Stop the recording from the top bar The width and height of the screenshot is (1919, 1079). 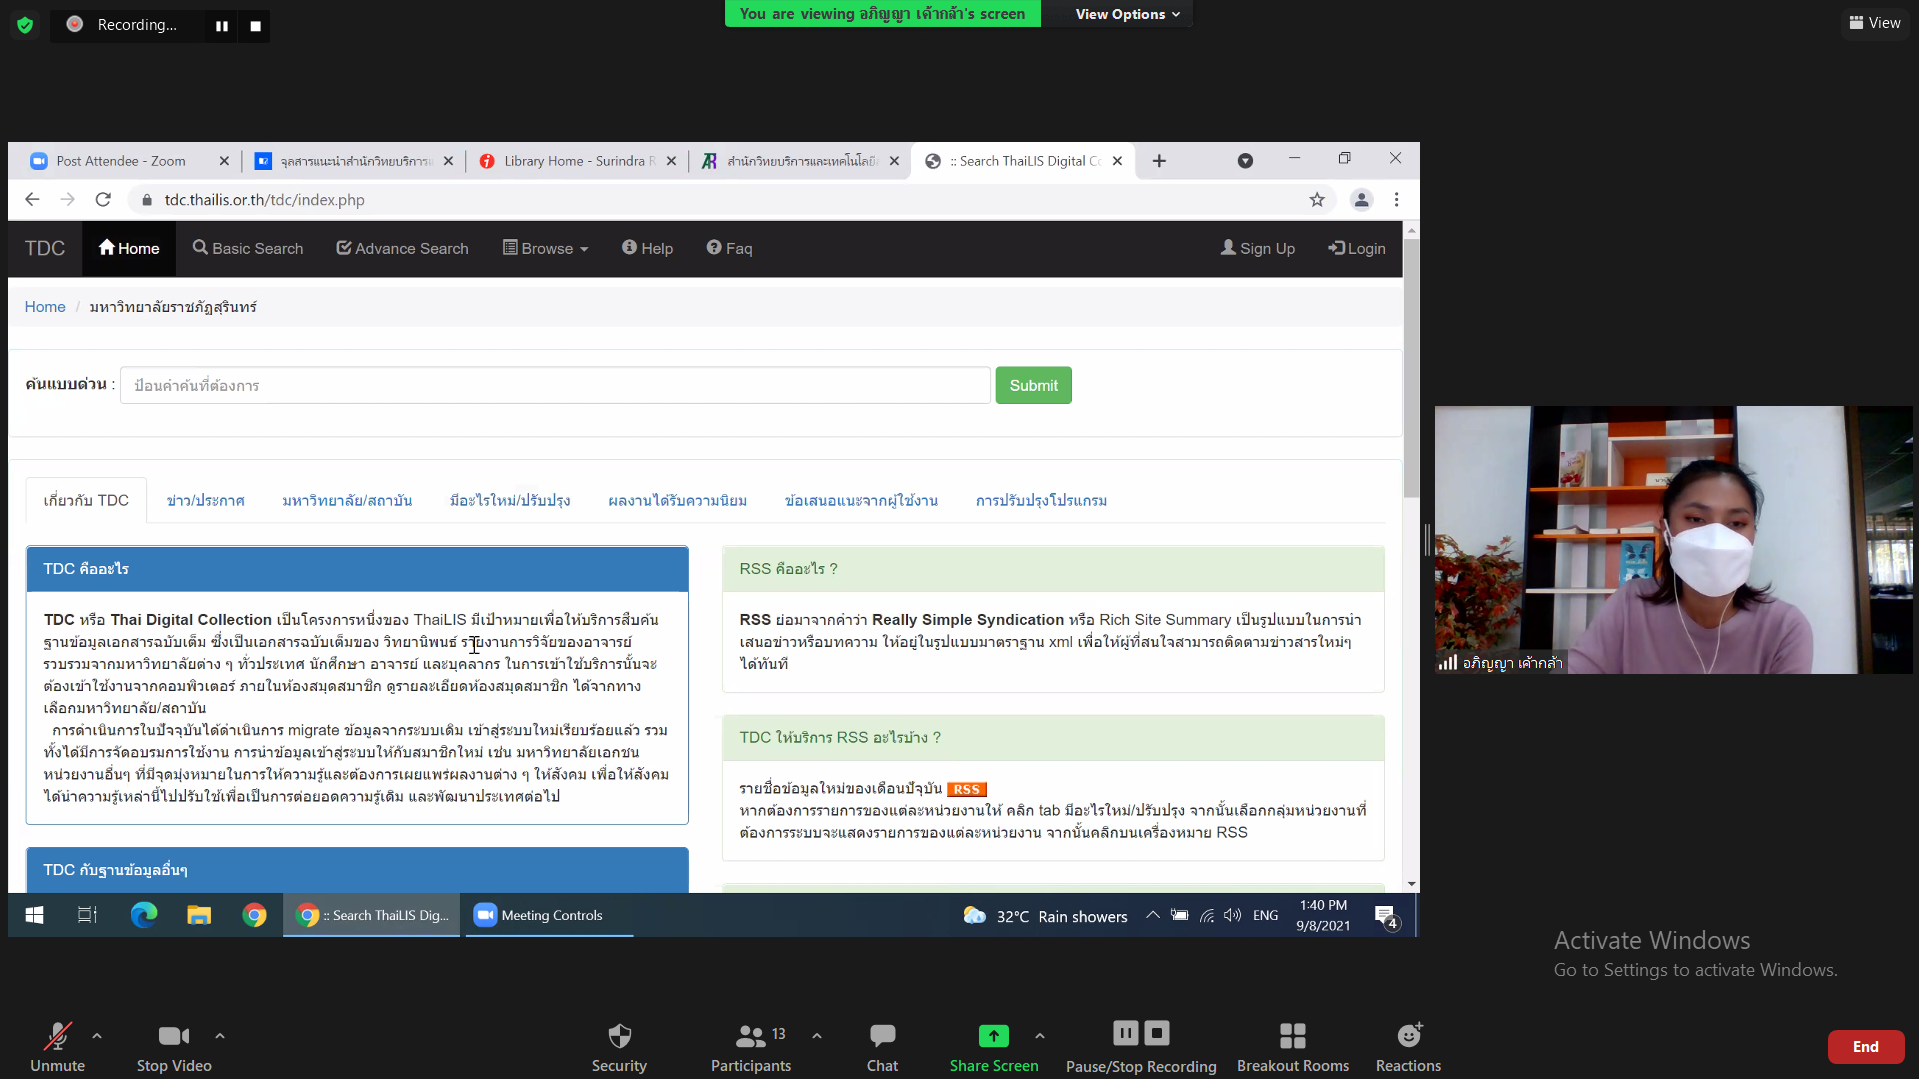pos(255,26)
